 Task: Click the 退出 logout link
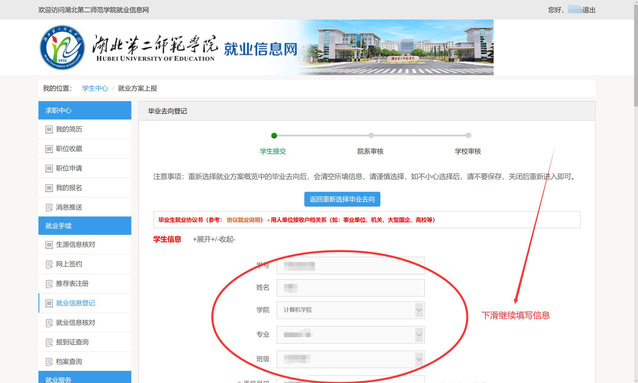(x=589, y=10)
